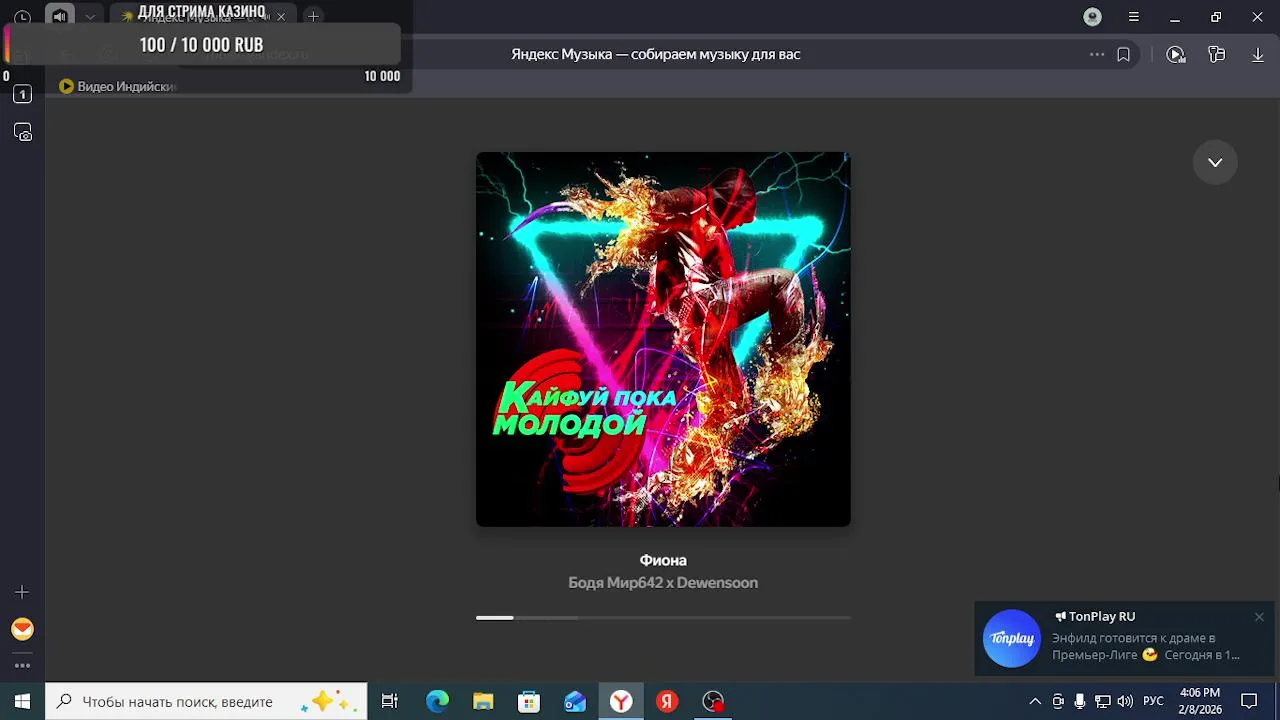Viewport: 1280px width, 720px height.
Task: Open the three-dots page options
Action: click(x=1097, y=54)
